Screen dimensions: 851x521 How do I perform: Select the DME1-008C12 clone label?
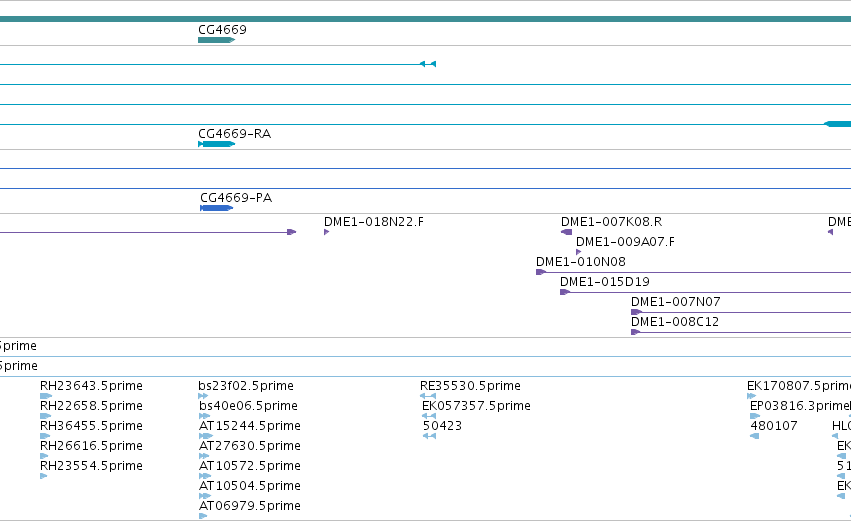675,322
